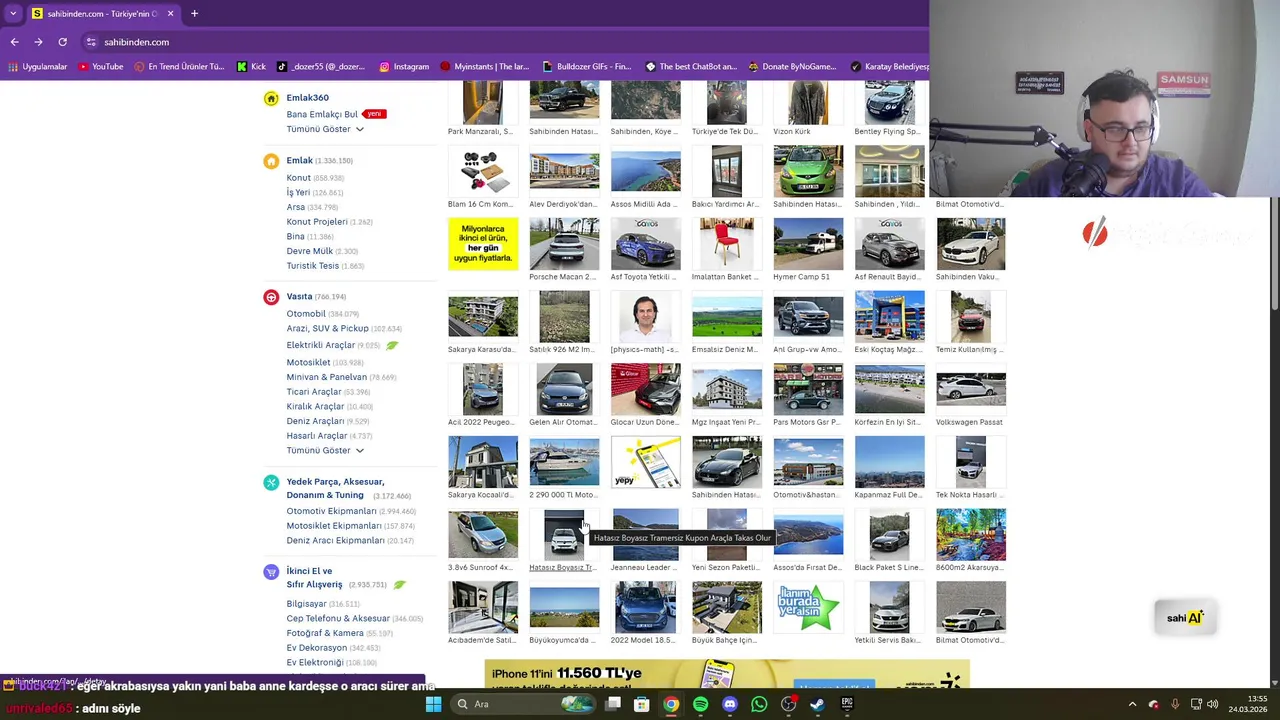Image resolution: width=1280 pixels, height=720 pixels.
Task: Open the Instagram bookmark
Action: point(404,67)
